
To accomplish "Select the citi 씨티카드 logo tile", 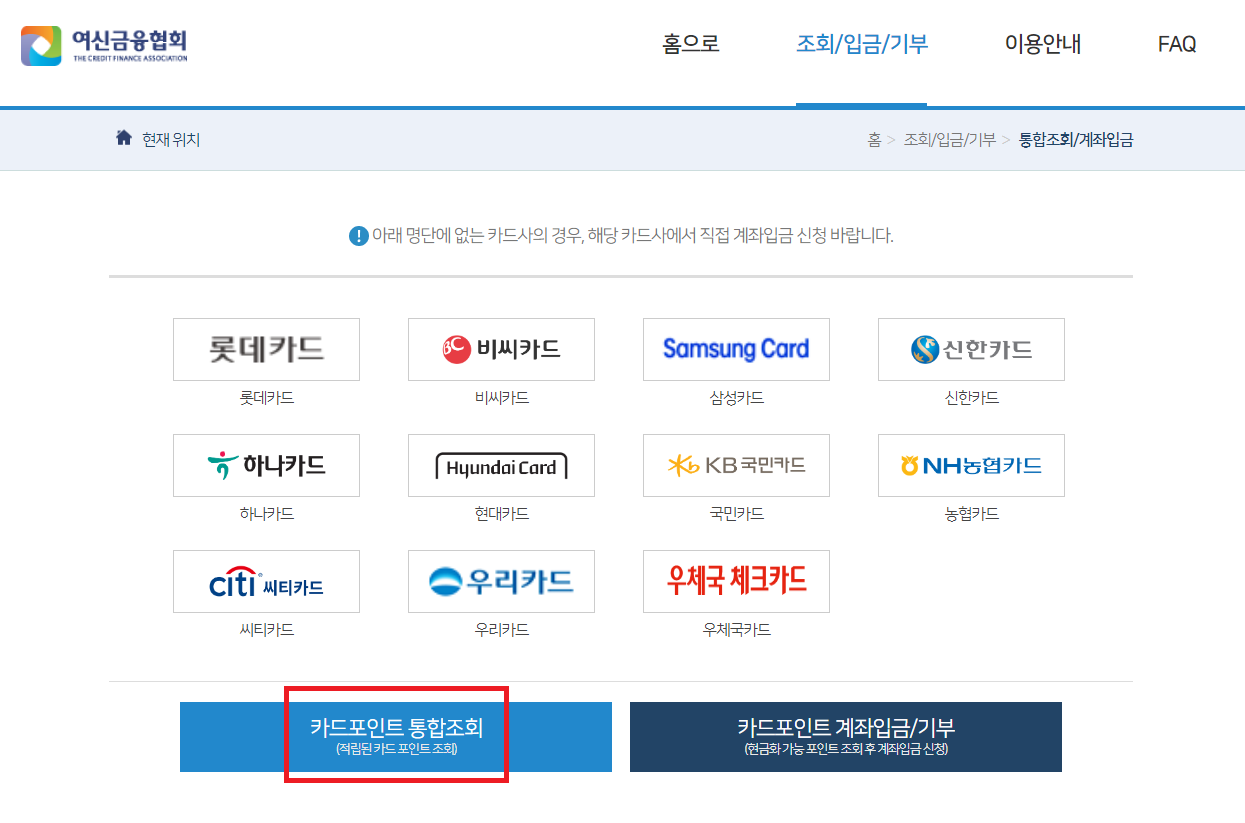I will coord(266,581).
